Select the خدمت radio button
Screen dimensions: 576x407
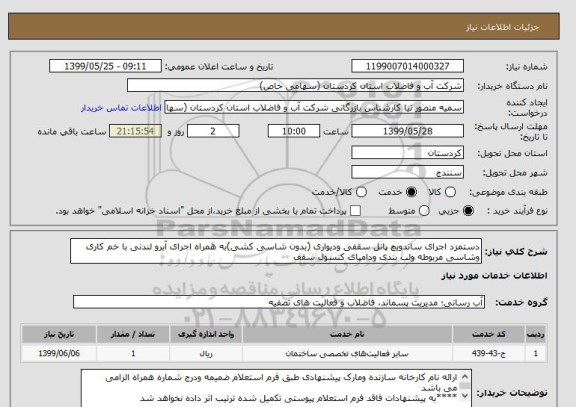[x=411, y=192]
